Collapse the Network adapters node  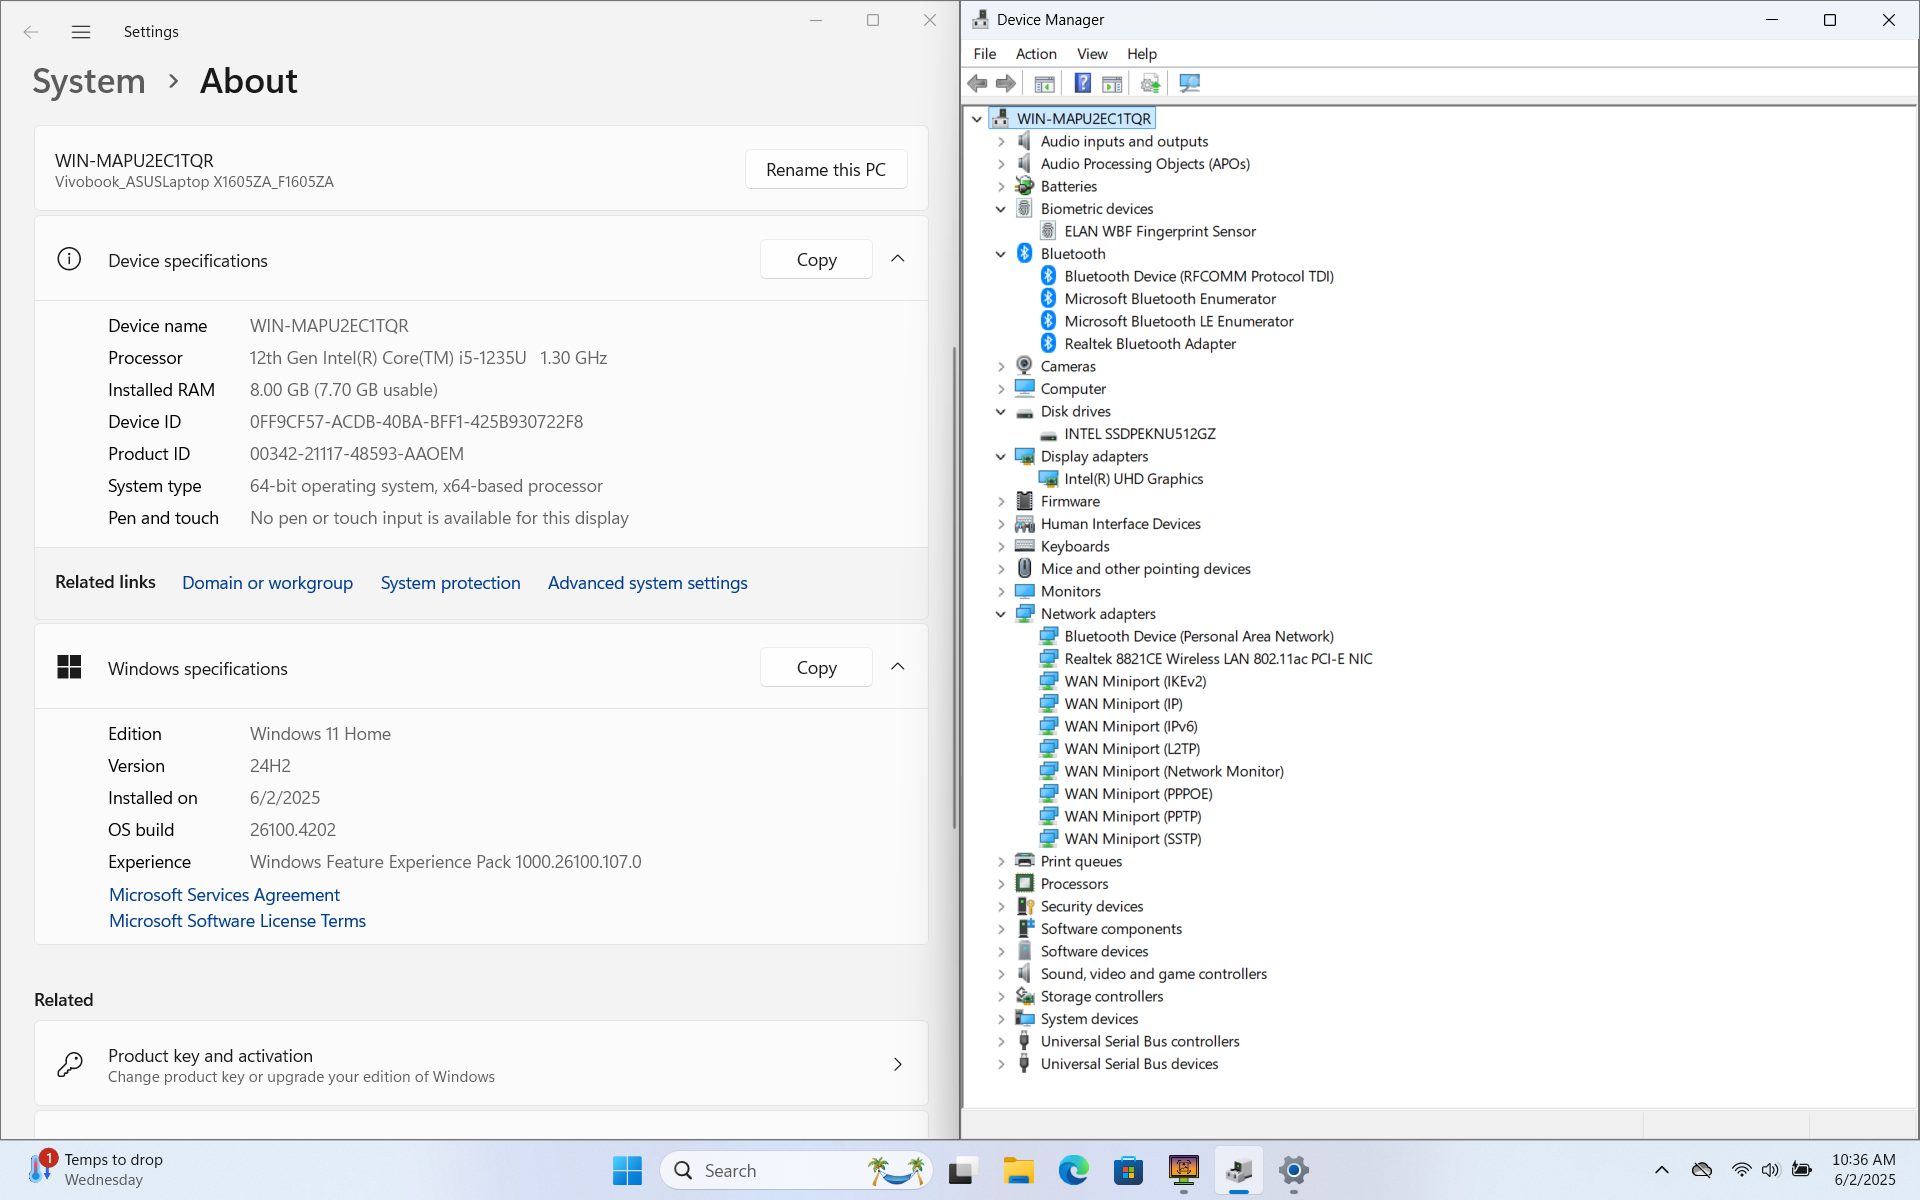point(1001,614)
